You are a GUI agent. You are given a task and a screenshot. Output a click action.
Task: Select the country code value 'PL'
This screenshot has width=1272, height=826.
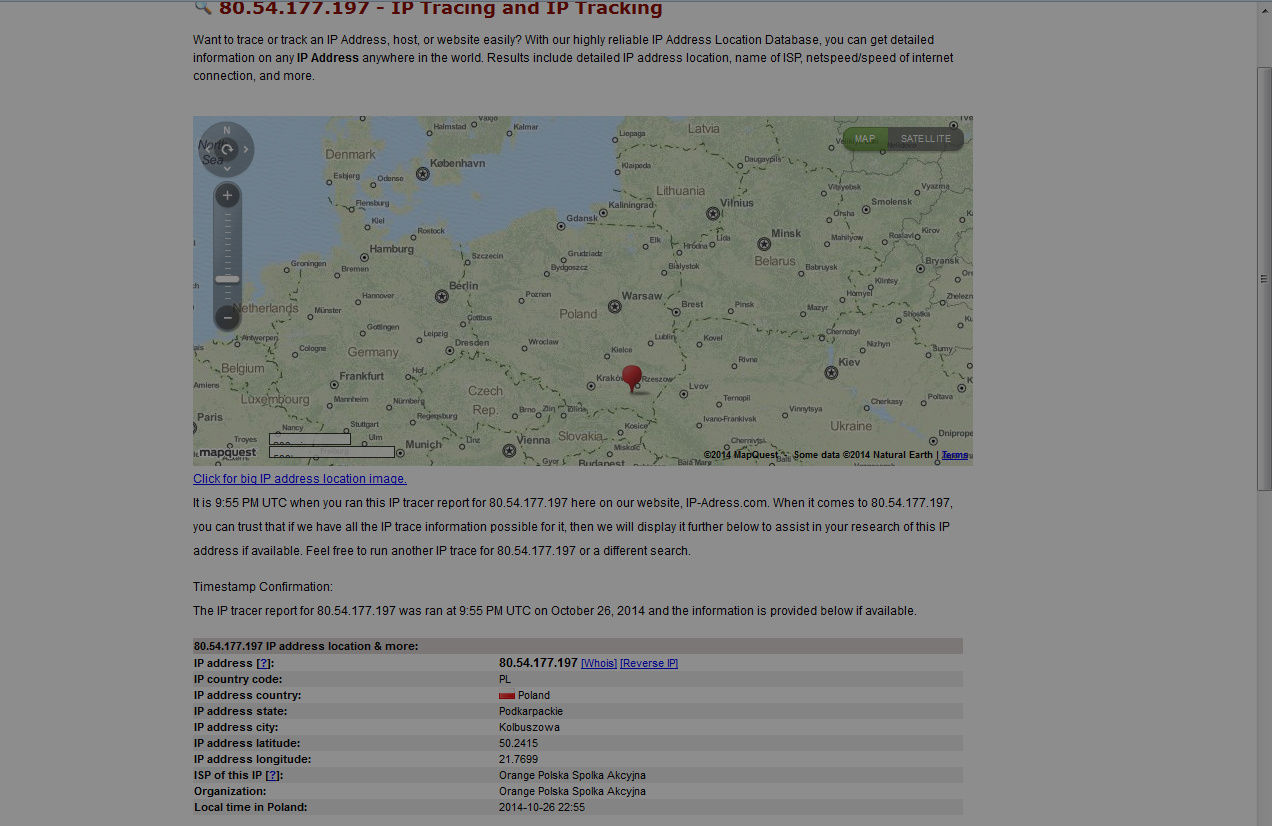pos(505,679)
